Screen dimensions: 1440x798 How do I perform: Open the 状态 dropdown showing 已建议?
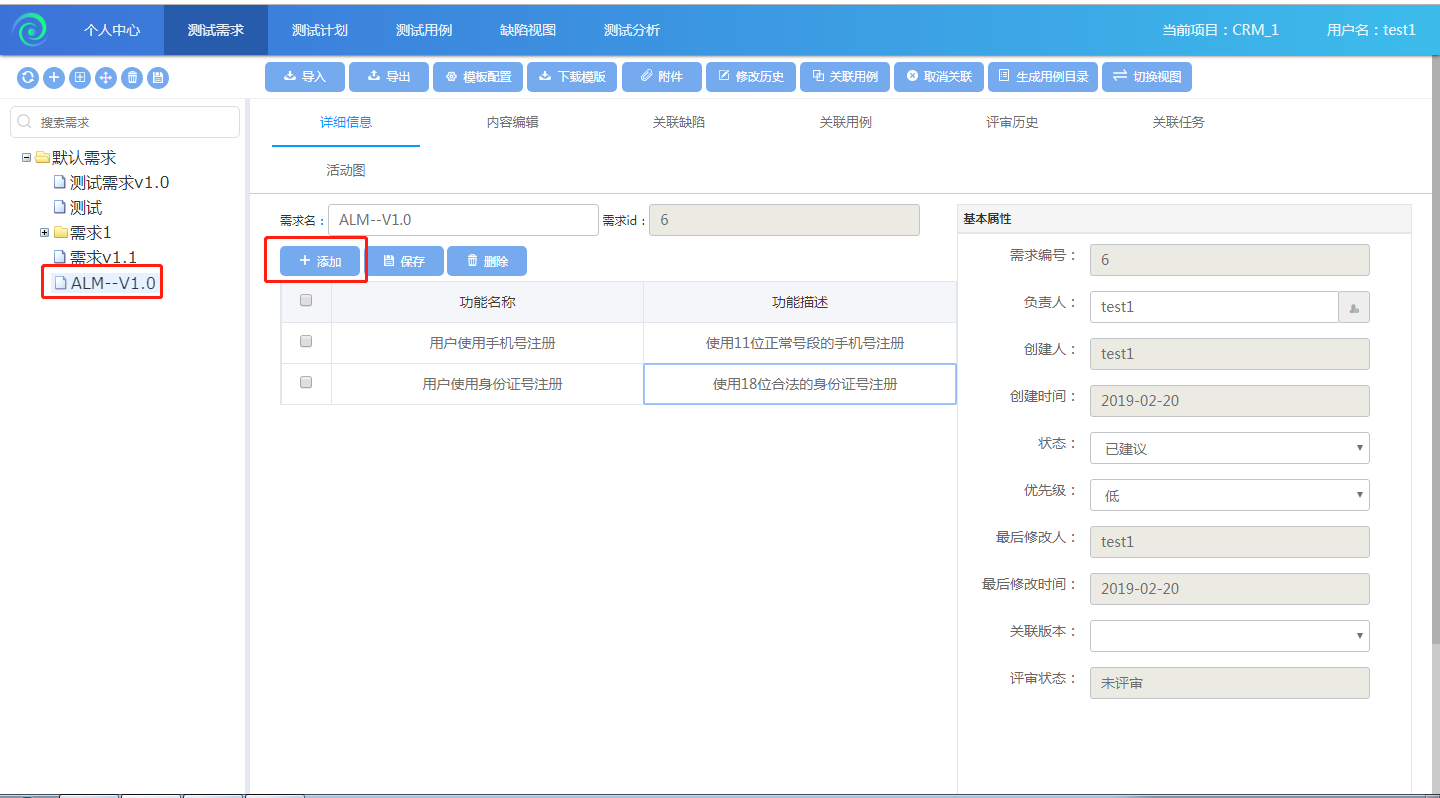(x=1229, y=448)
